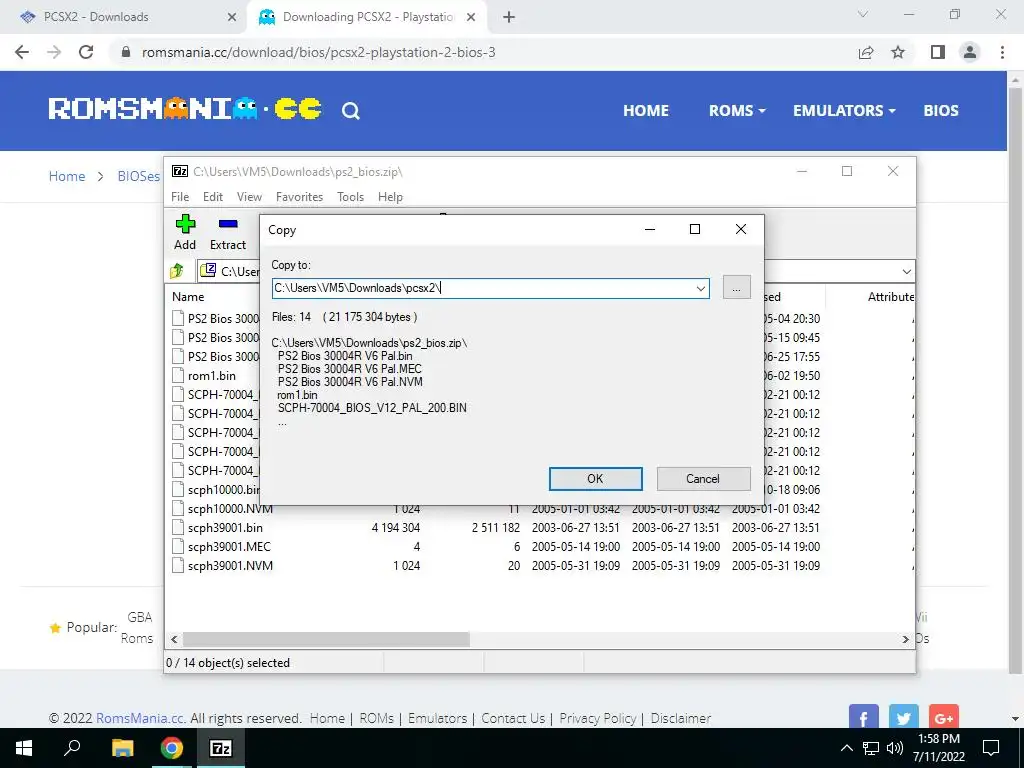Click the RomsMania search magnifier icon

tap(351, 111)
